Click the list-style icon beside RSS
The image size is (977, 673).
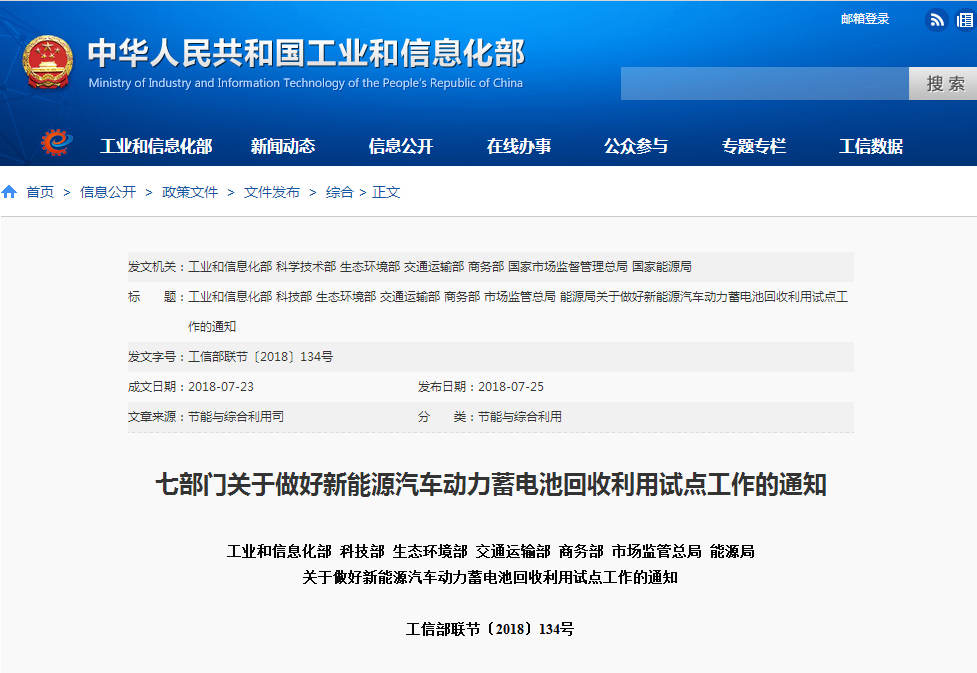click(x=964, y=19)
